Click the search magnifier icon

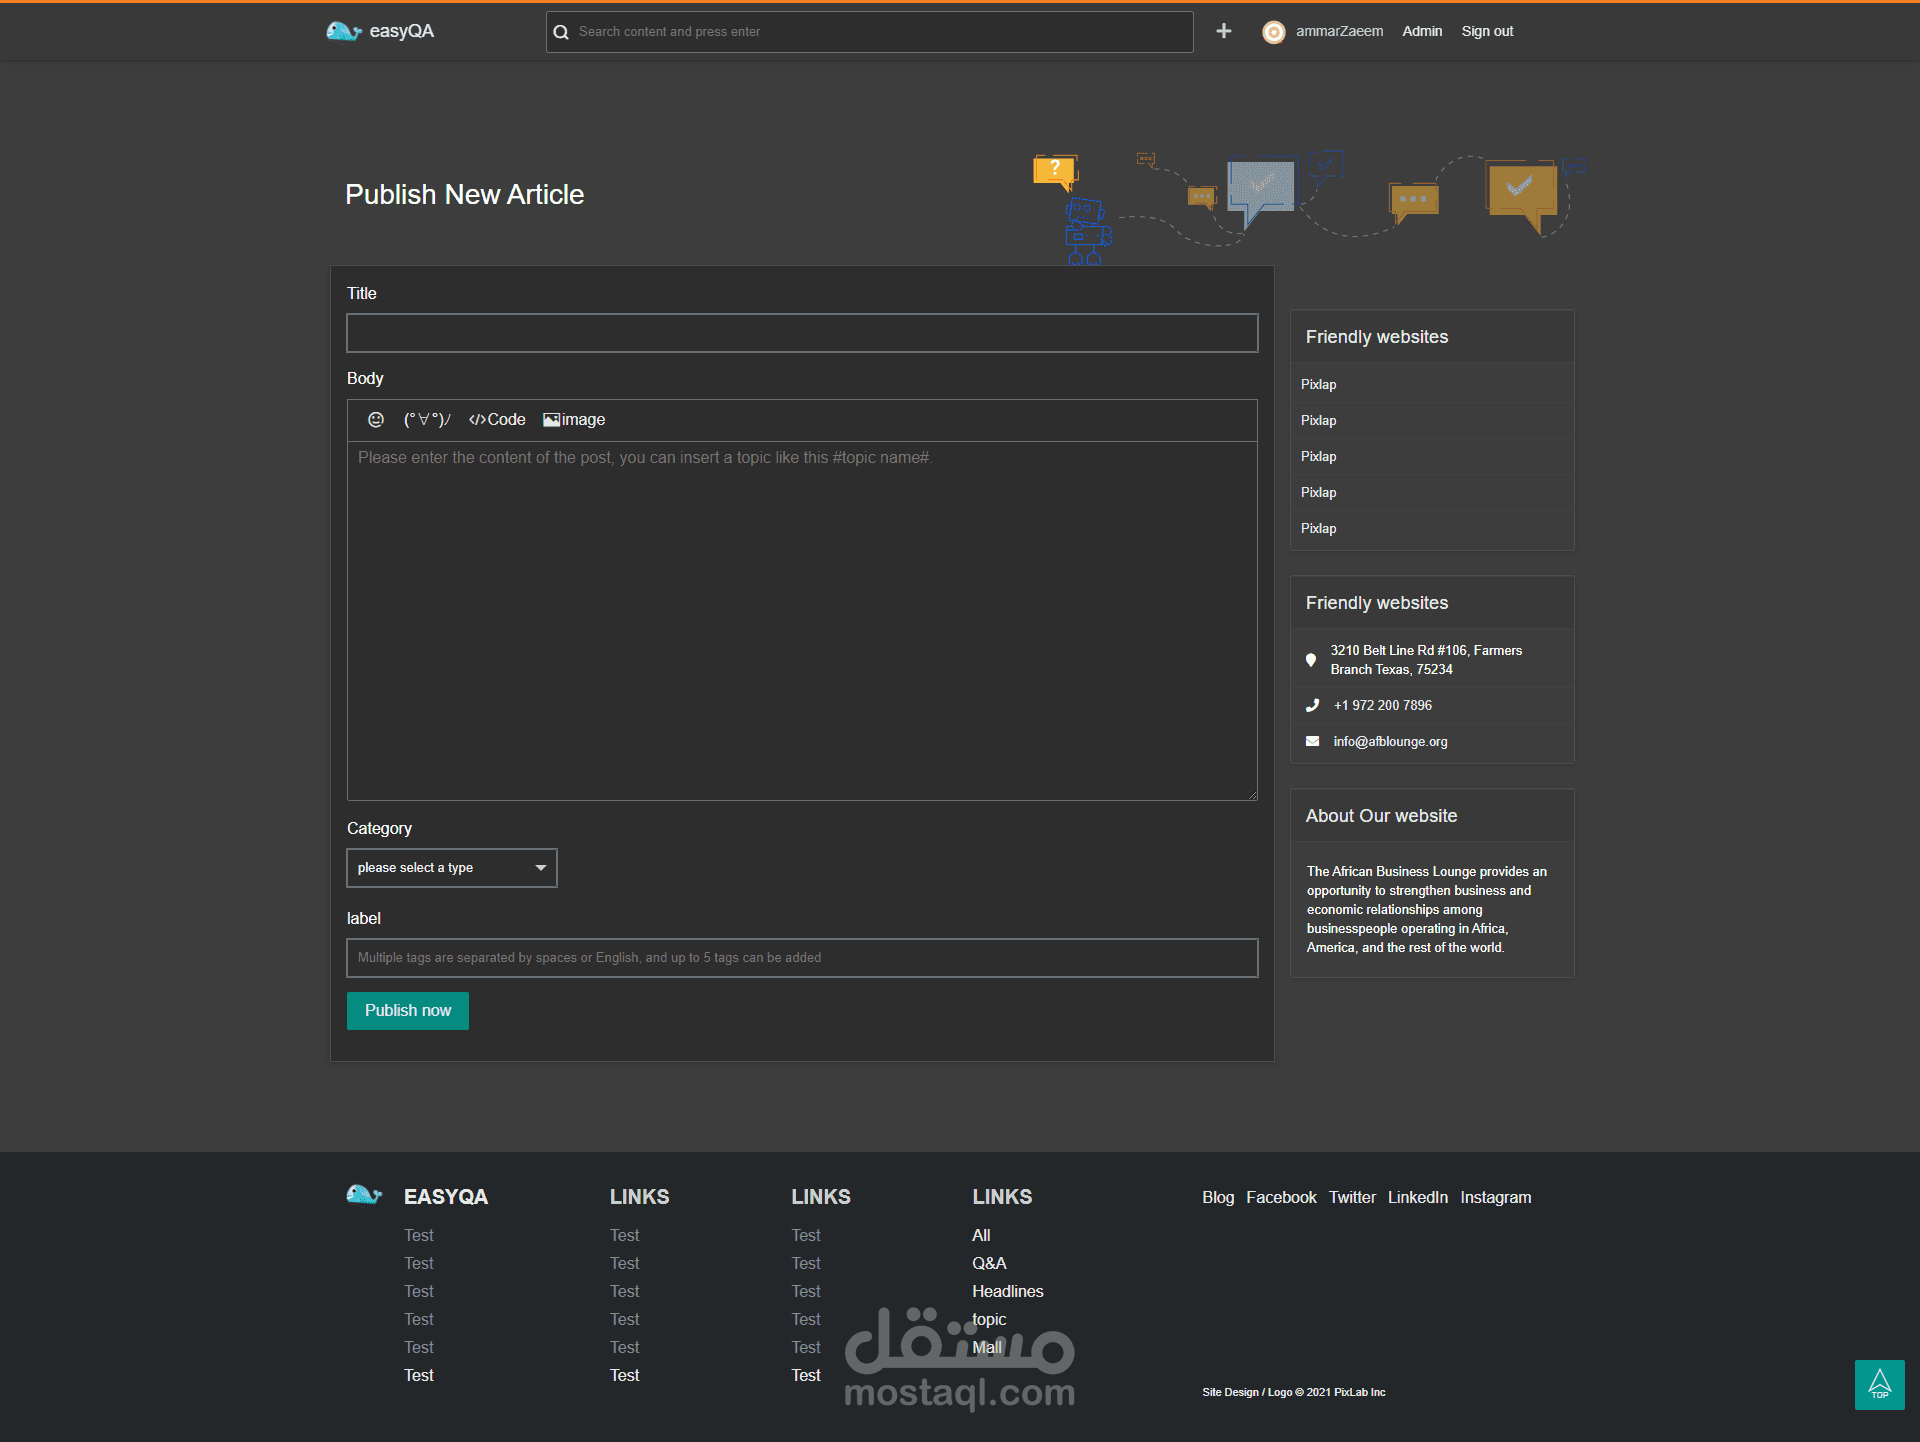561,31
